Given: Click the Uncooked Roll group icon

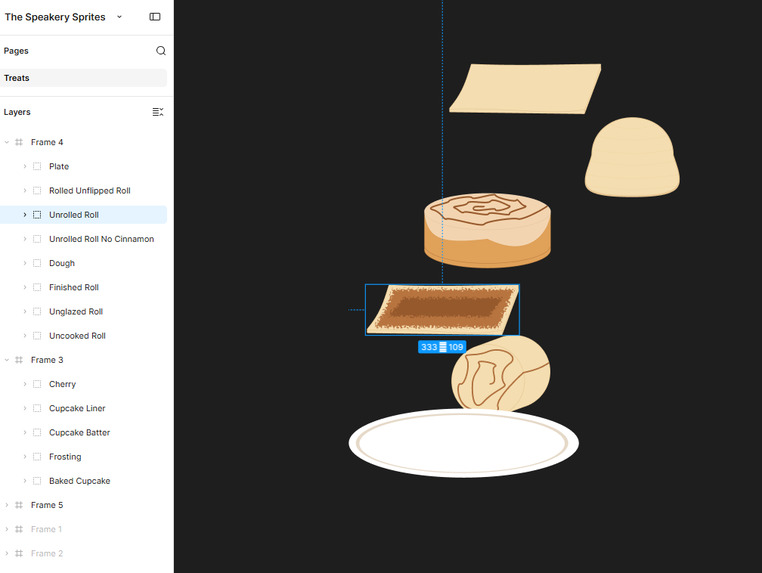Looking at the screenshot, I should (x=37, y=336).
